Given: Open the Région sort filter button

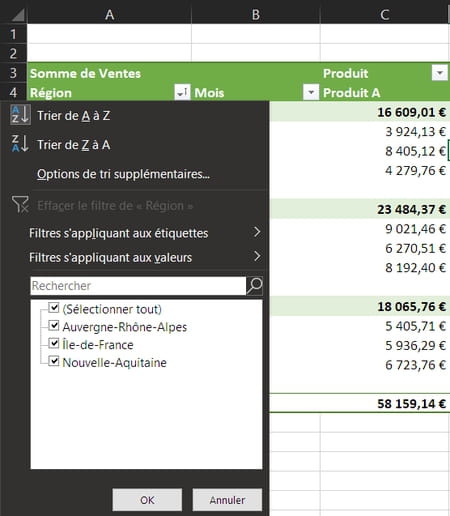Looking at the screenshot, I should (x=182, y=92).
